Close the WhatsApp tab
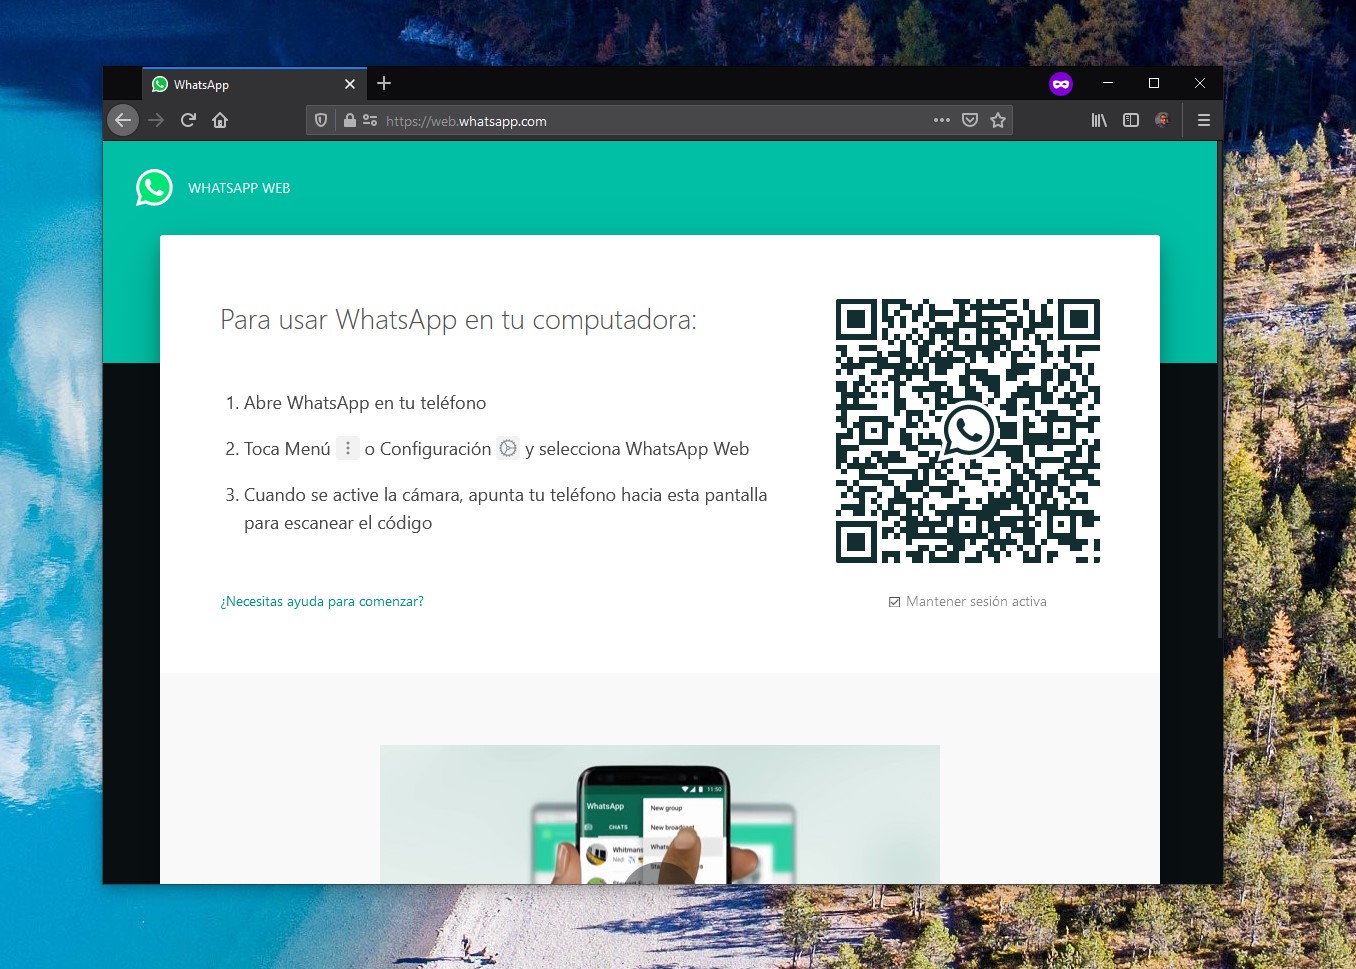This screenshot has height=969, width=1356. pos(350,84)
